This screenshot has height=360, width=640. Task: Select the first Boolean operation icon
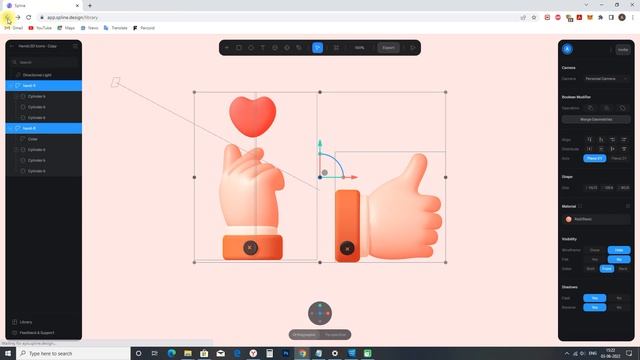tap(590, 108)
